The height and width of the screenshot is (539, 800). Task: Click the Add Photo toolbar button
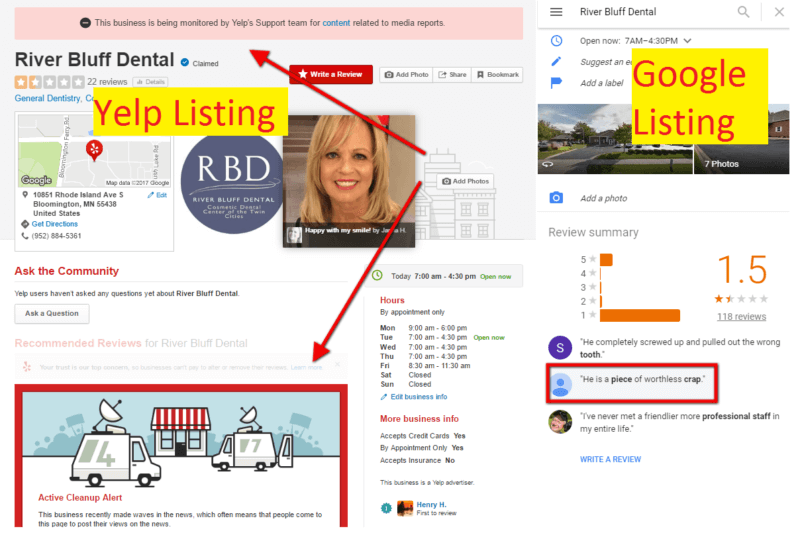(406, 75)
